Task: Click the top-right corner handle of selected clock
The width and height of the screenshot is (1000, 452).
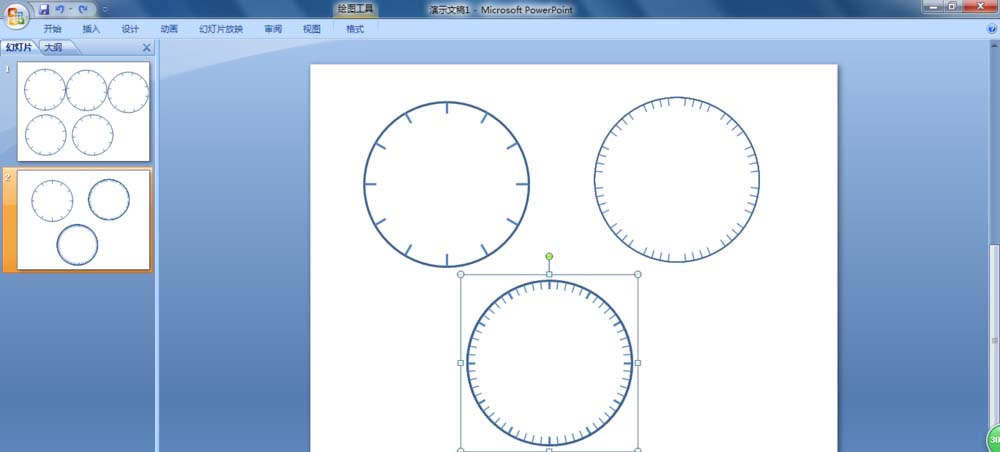Action: pos(638,275)
